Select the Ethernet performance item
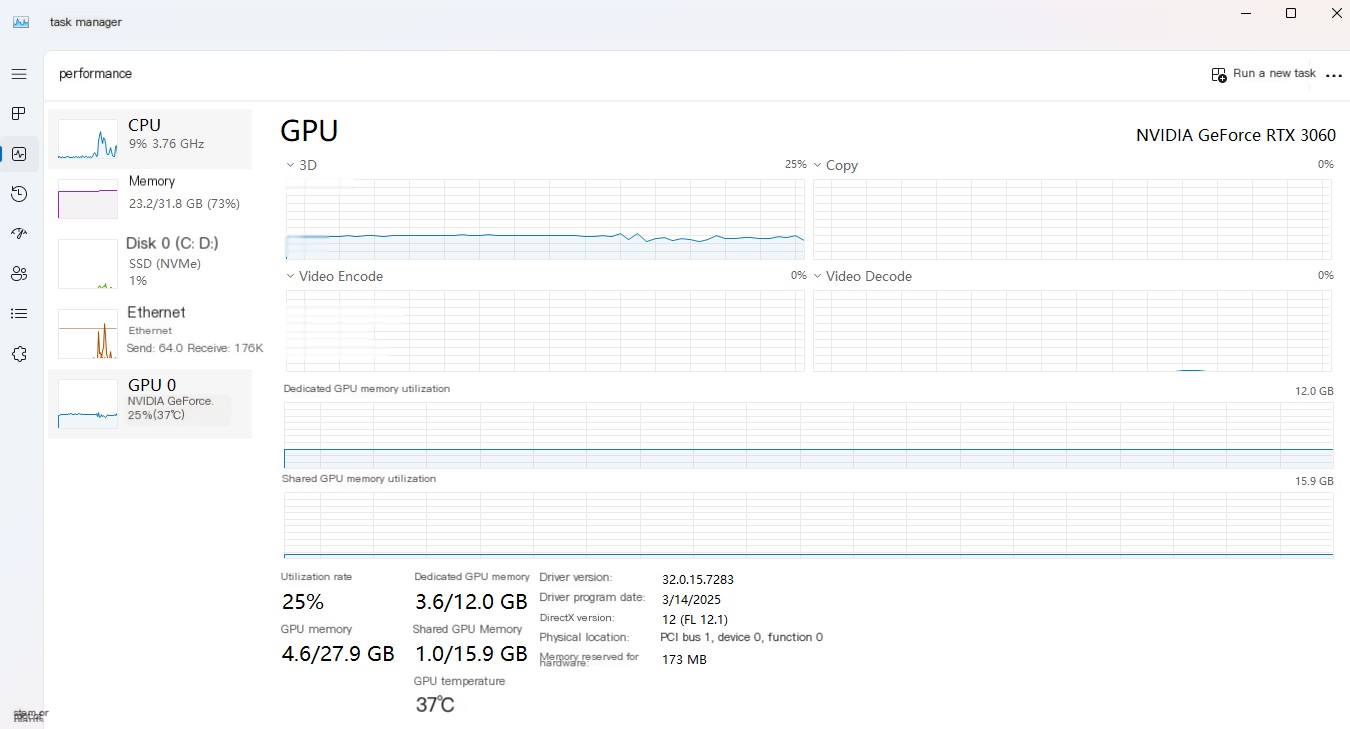The image size is (1350, 729). pos(150,333)
